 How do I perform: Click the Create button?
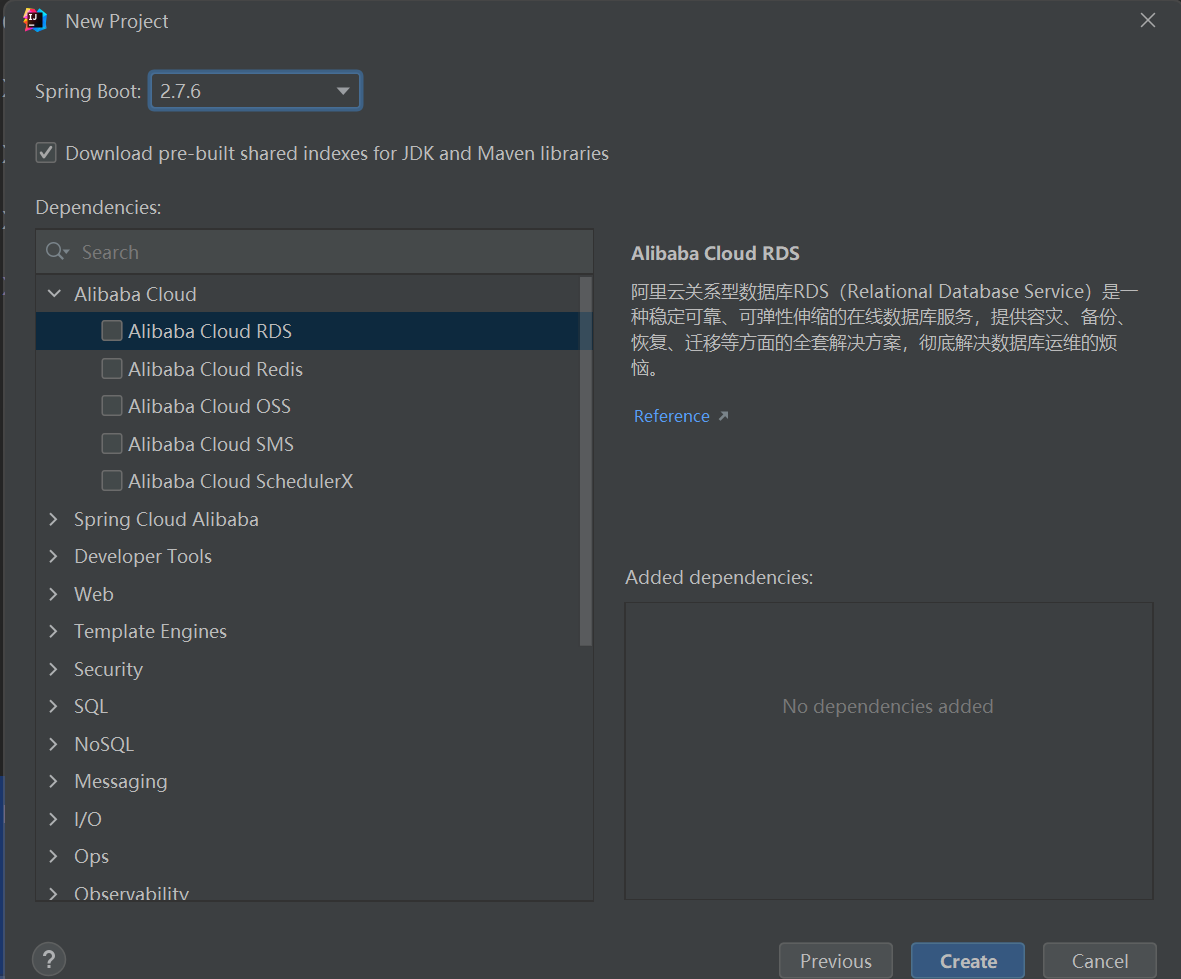(x=968, y=961)
